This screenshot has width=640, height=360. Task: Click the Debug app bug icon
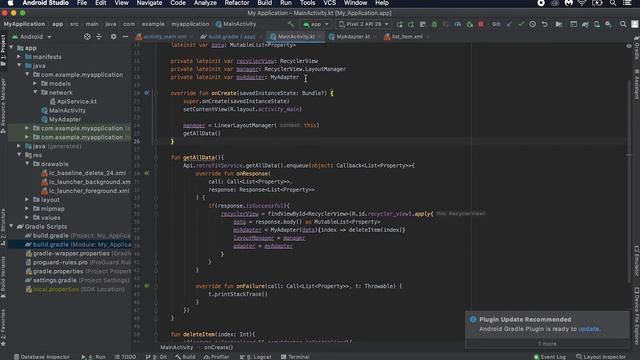pos(434,24)
